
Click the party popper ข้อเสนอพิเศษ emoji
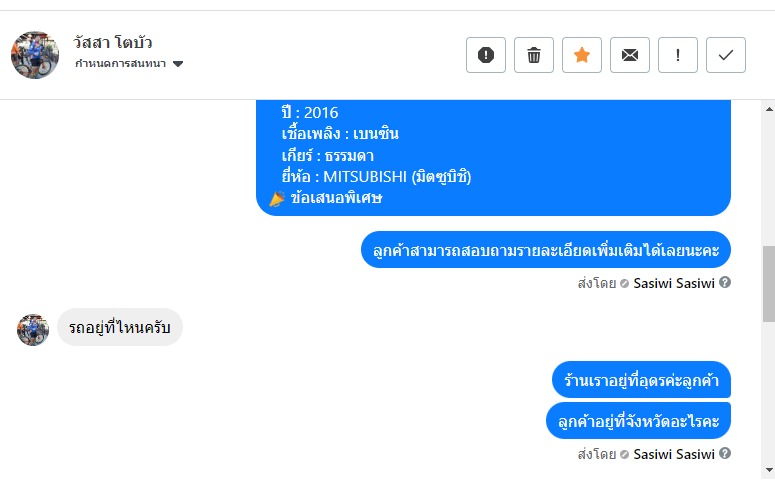[278, 198]
